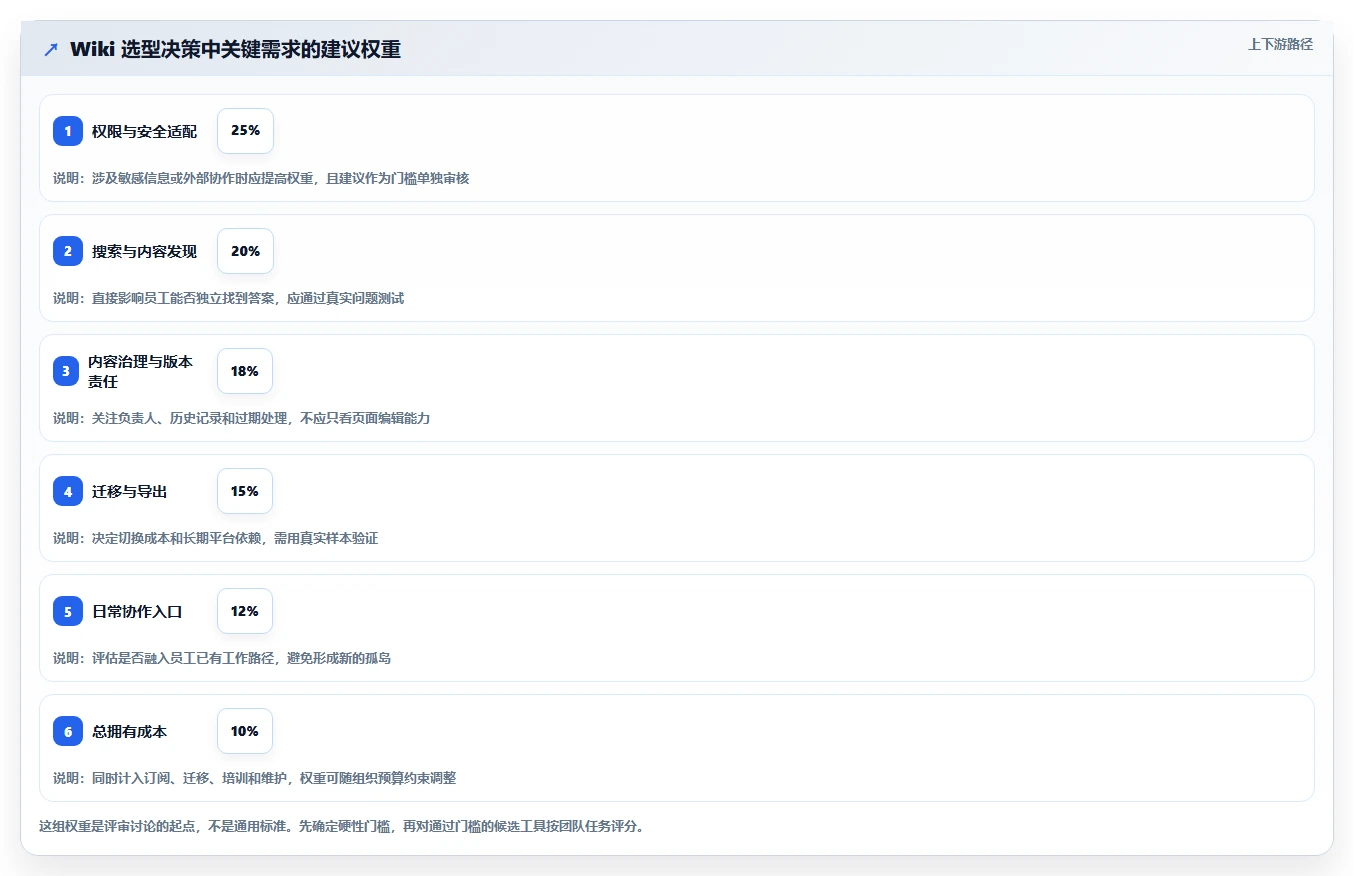Click the note about 关注负责人、历史记录和过期处理
Viewport: 1354px width, 876px height.
[241, 418]
